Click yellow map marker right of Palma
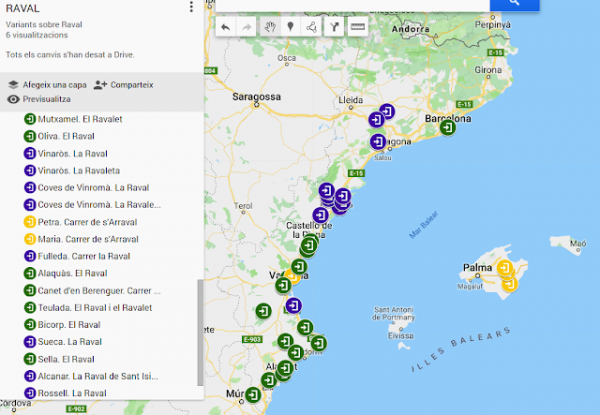 (x=505, y=267)
